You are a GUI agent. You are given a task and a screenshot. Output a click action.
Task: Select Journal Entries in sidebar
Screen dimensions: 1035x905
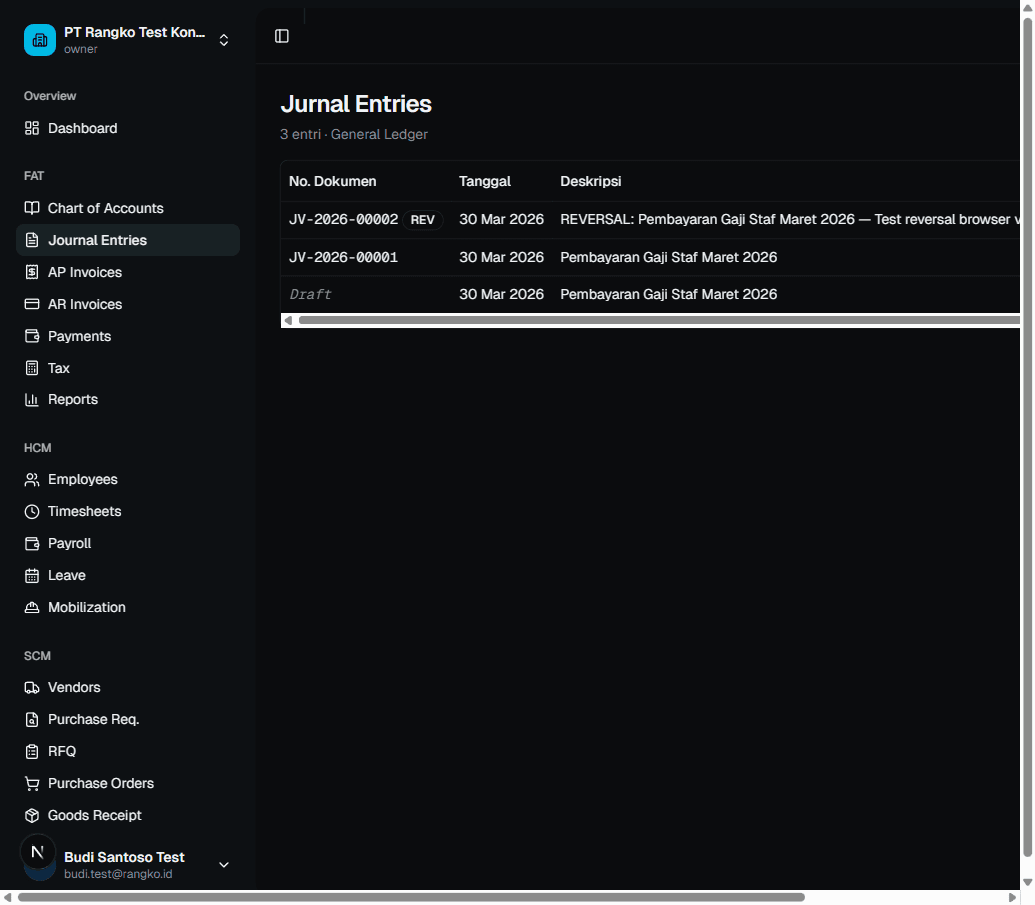pyautogui.click(x=127, y=240)
